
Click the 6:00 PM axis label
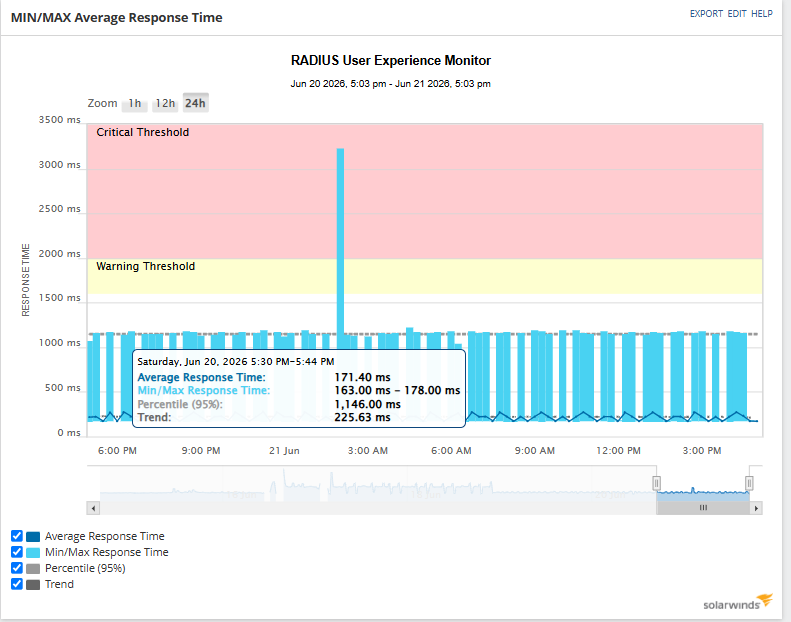pyautogui.click(x=117, y=450)
